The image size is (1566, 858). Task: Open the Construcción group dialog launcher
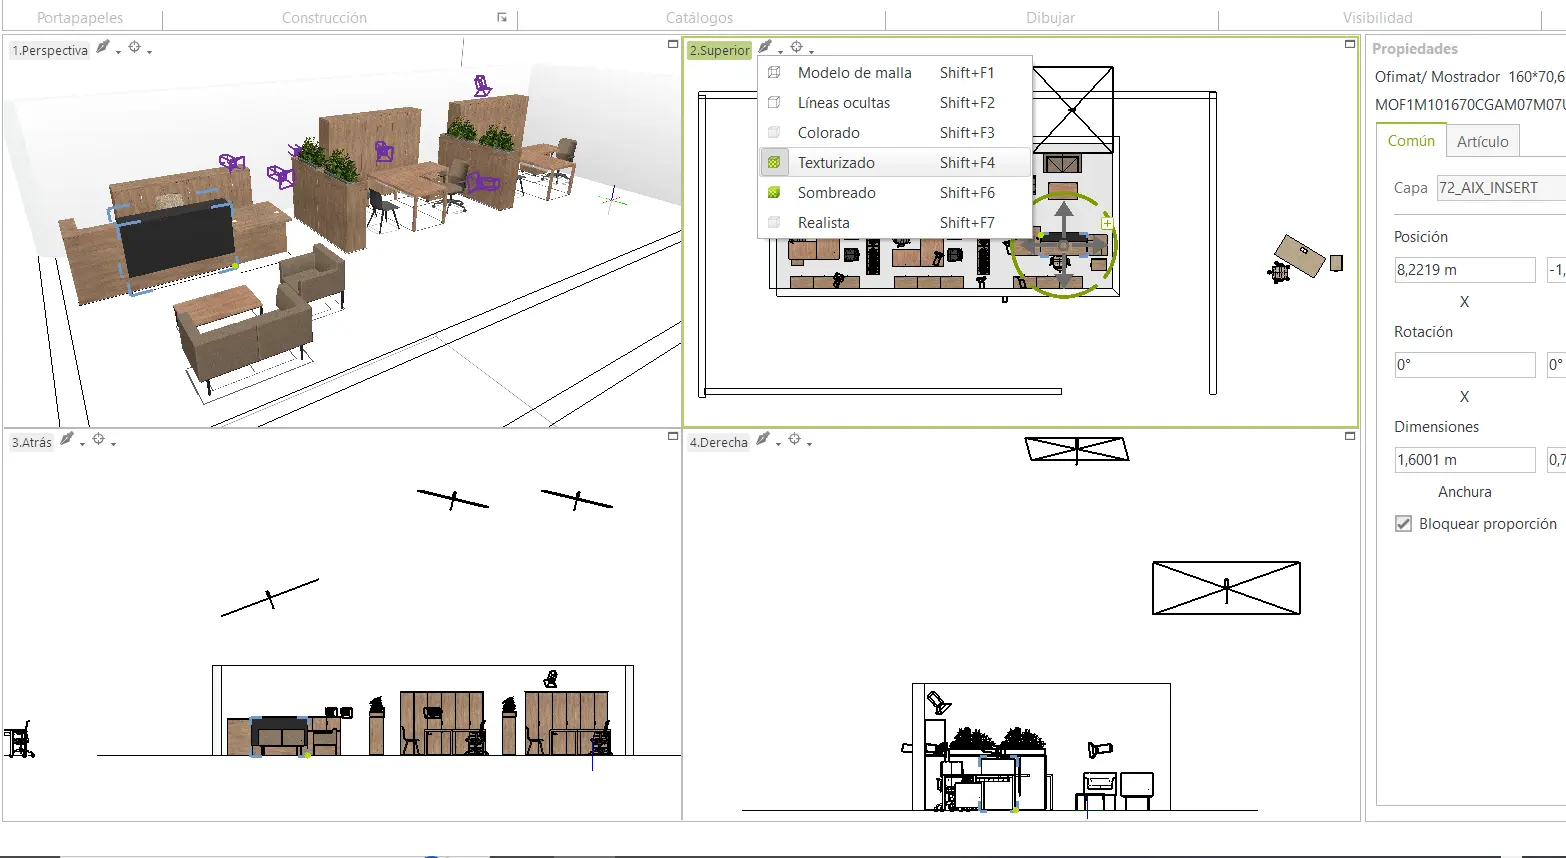502,18
